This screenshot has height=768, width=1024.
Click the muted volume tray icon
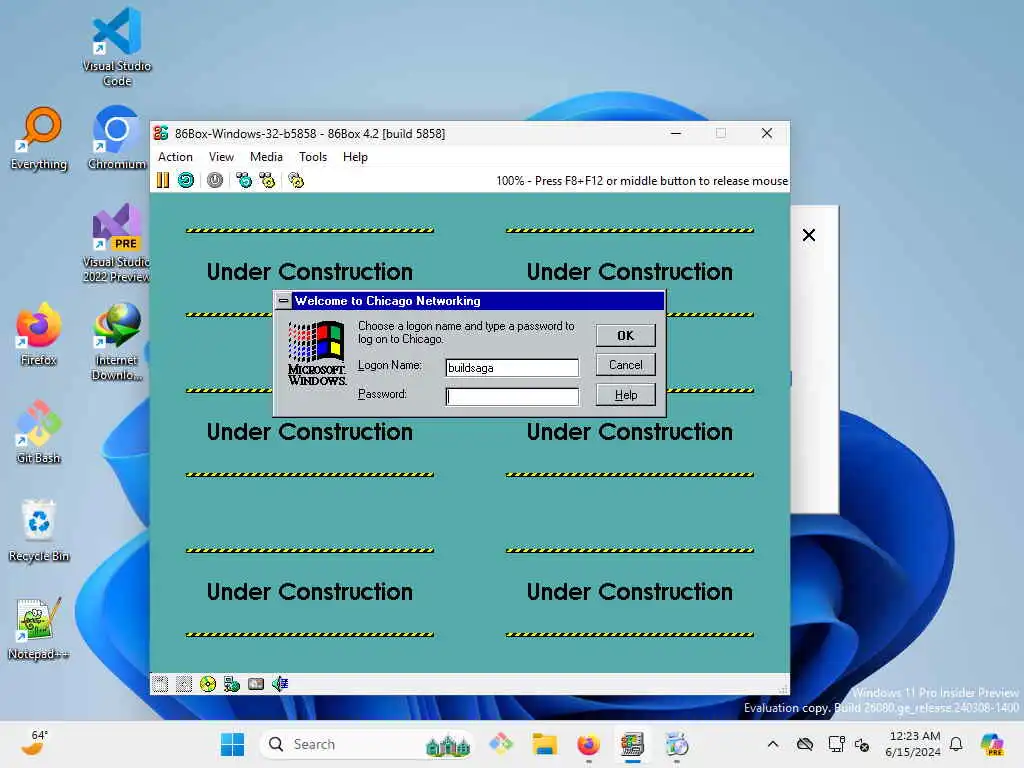coord(862,744)
